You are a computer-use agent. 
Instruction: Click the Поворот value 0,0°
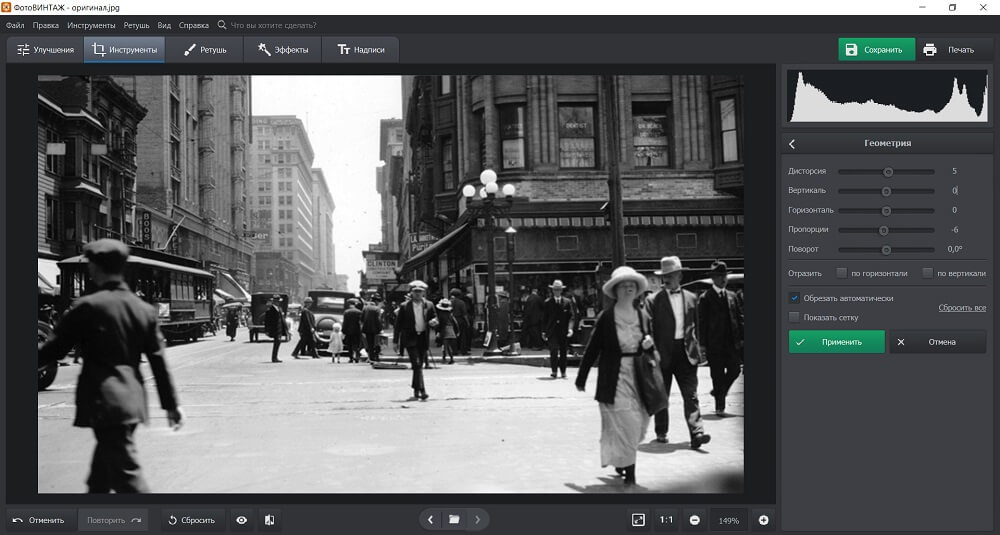955,249
